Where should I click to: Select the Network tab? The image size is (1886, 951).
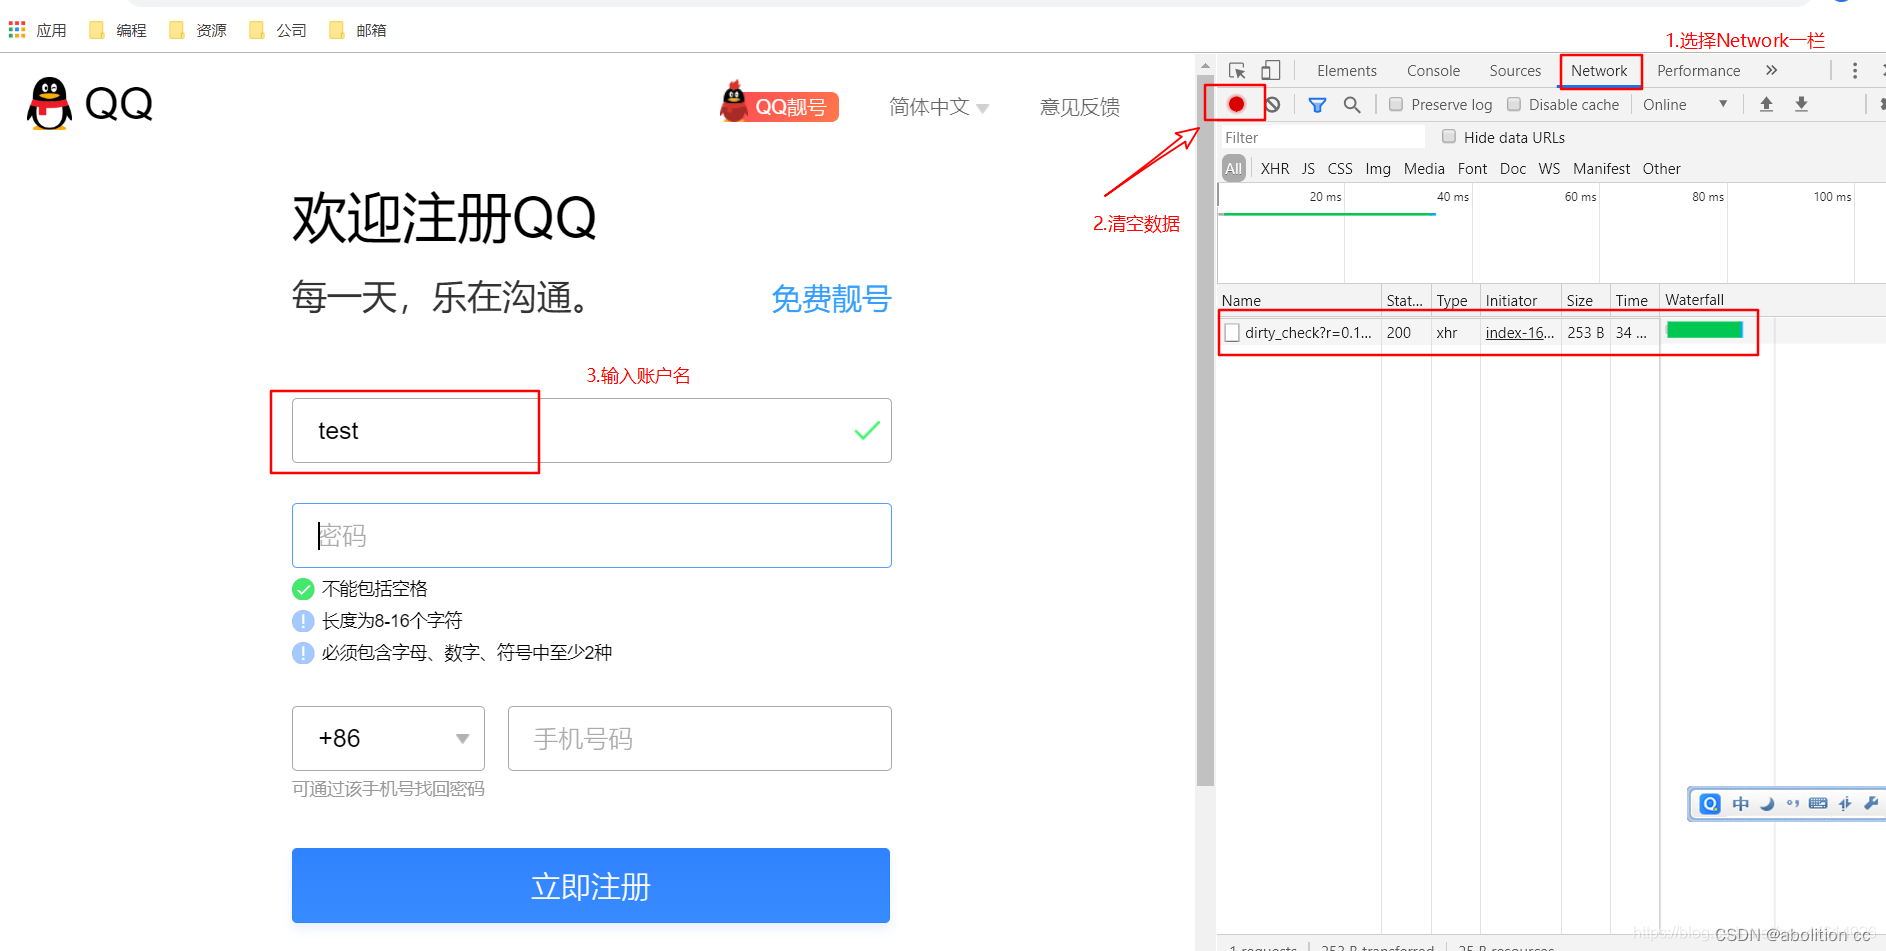pyautogui.click(x=1599, y=71)
